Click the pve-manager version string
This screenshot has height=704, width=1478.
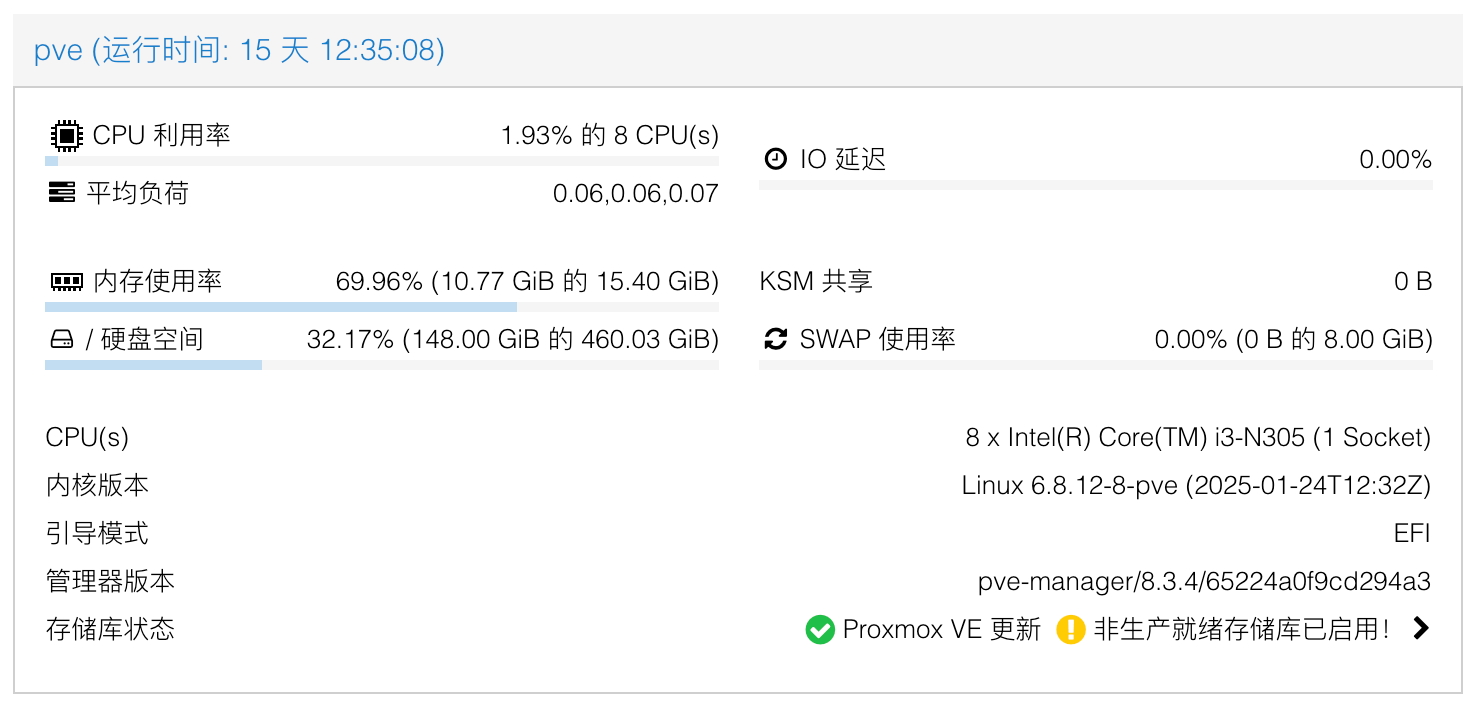tap(1204, 581)
